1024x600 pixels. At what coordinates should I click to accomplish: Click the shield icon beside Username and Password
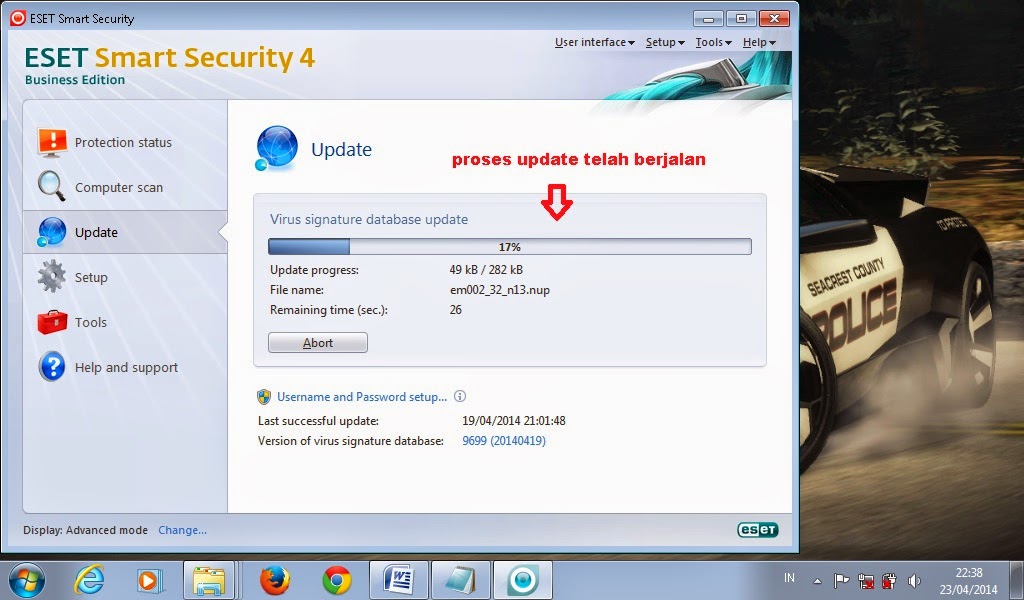pos(264,396)
